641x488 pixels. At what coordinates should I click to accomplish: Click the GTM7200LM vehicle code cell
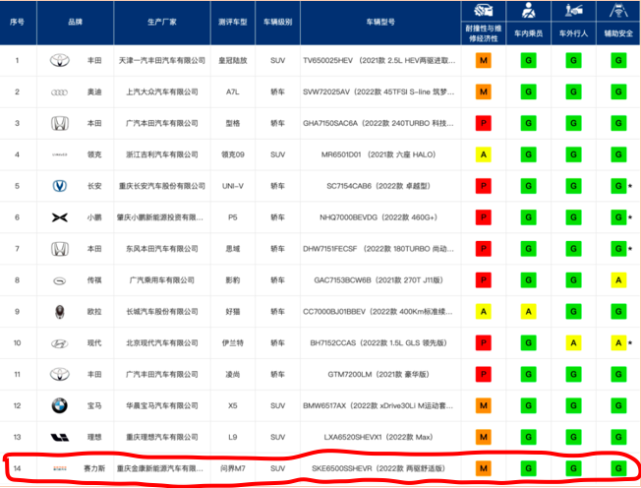click(379, 374)
